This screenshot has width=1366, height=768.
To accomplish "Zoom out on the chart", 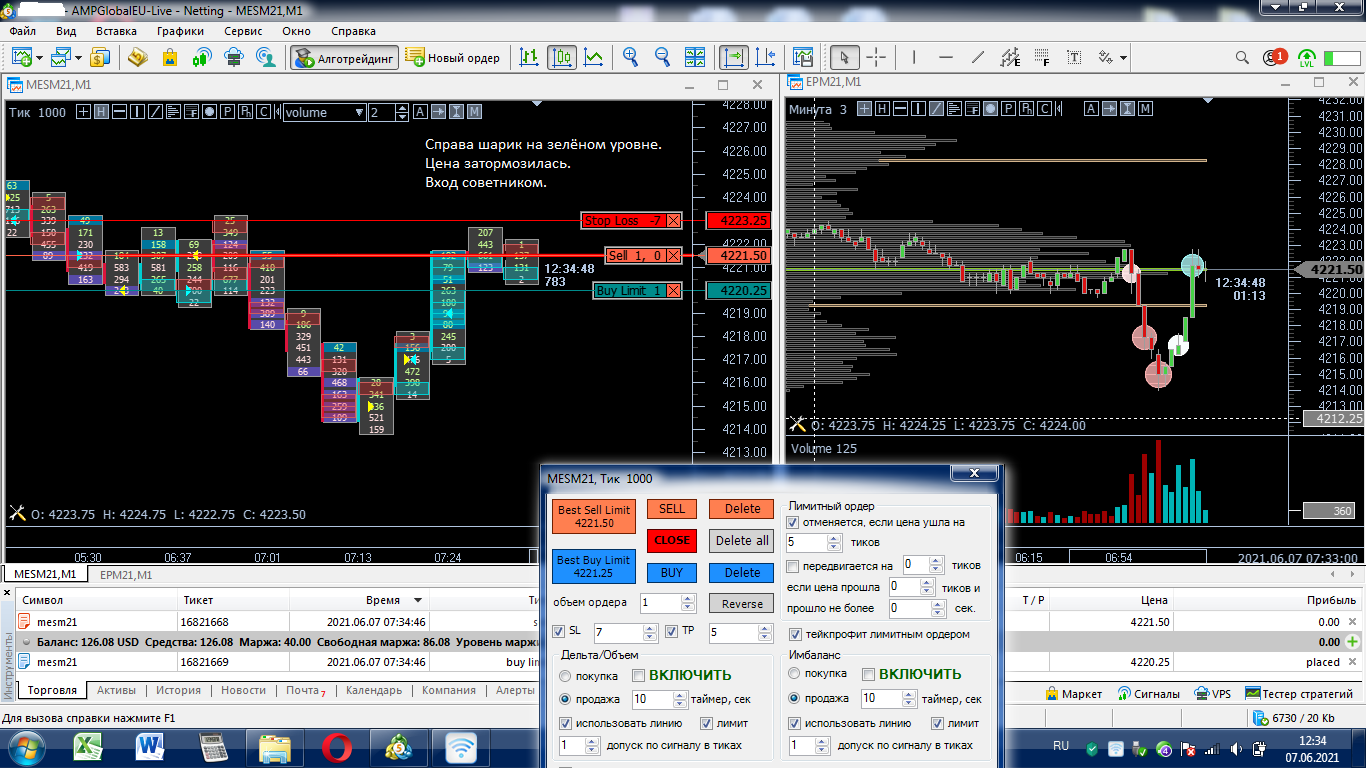I will (x=662, y=58).
